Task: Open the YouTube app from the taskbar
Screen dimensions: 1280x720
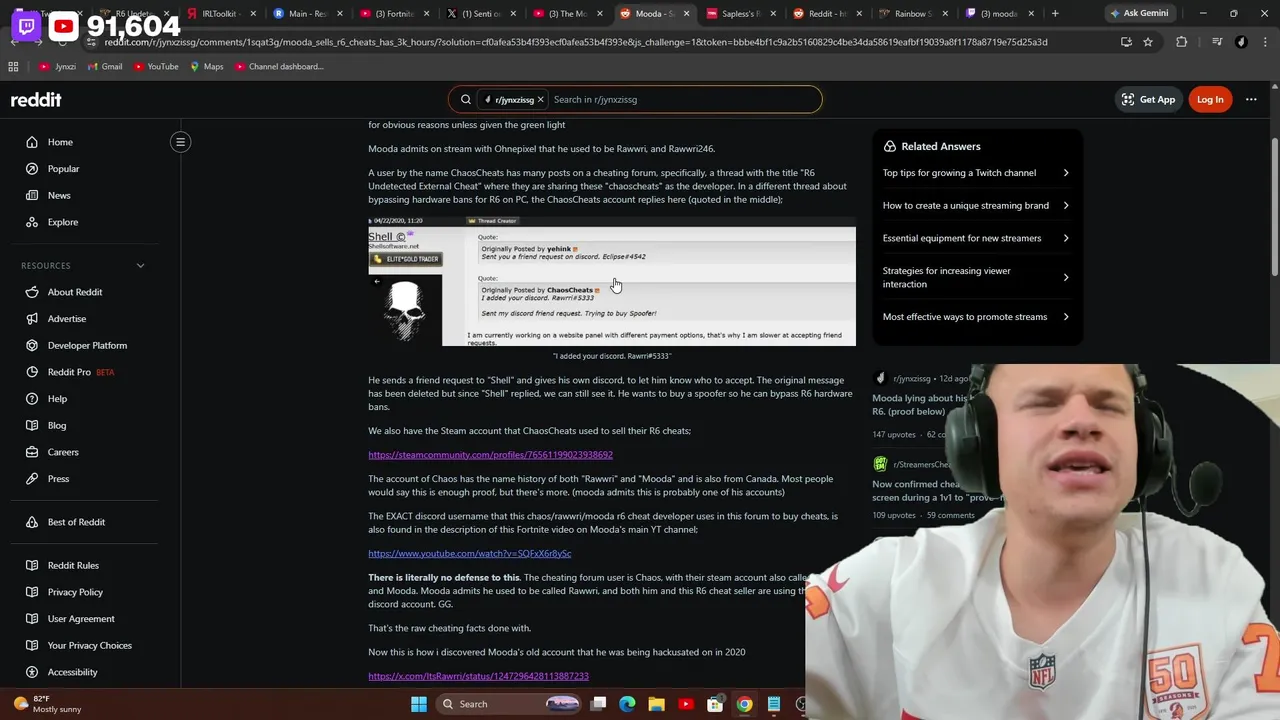Action: [686, 704]
